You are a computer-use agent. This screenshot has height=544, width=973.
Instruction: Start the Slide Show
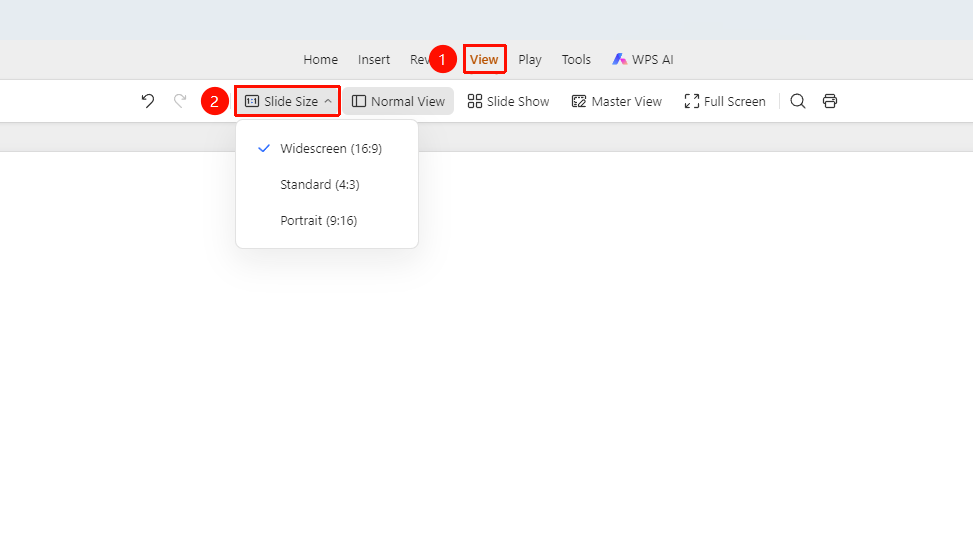[508, 101]
